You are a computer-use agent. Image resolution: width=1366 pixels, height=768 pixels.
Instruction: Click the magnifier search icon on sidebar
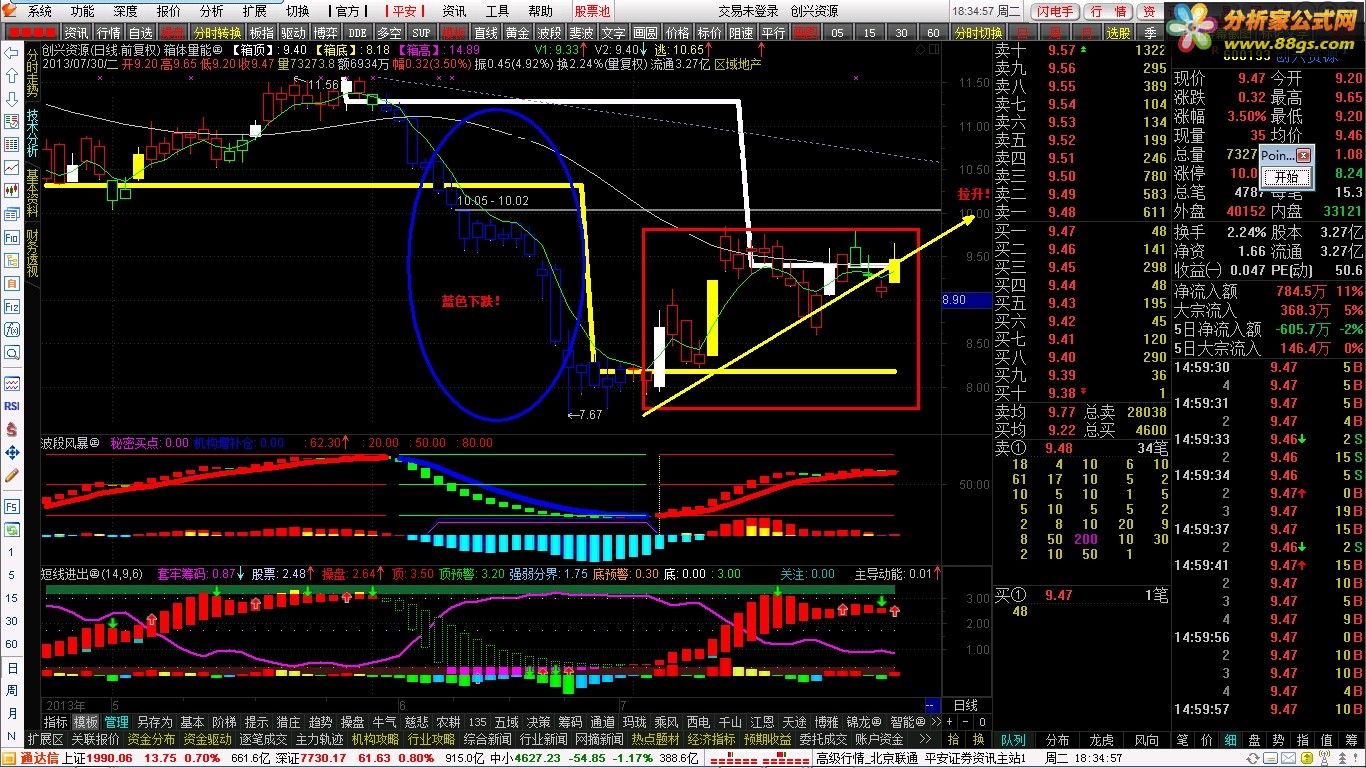pyautogui.click(x=12, y=352)
